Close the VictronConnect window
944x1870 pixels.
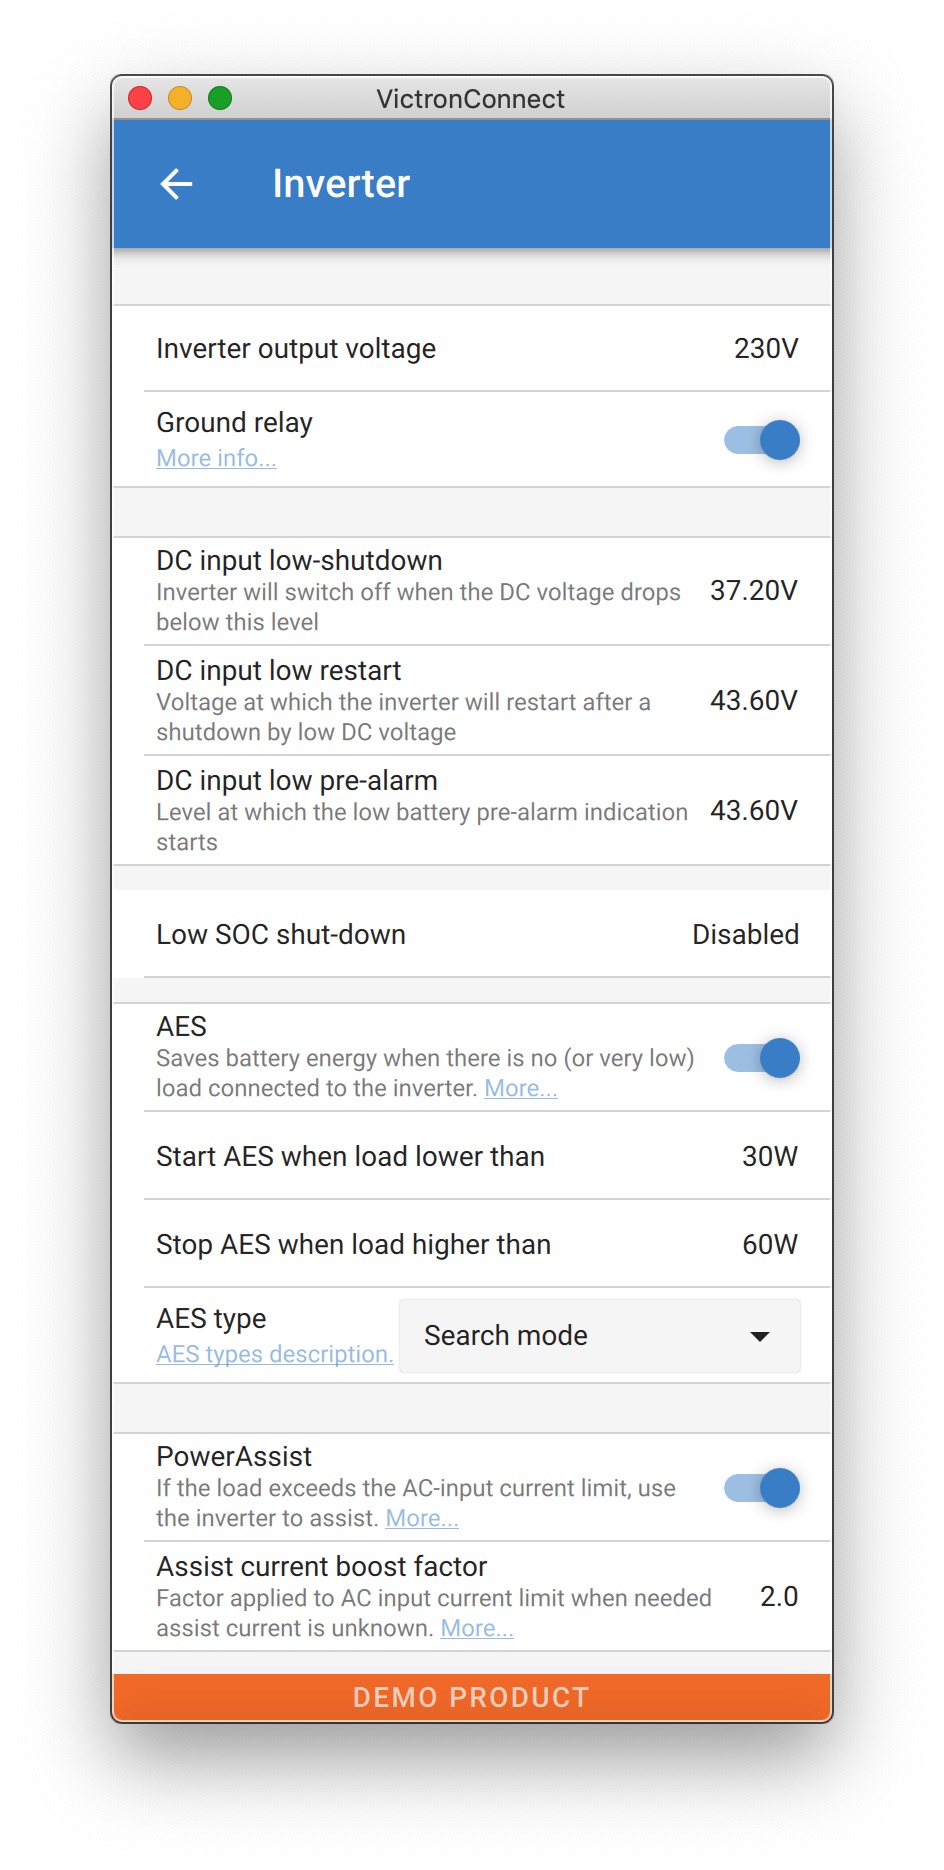point(140,98)
